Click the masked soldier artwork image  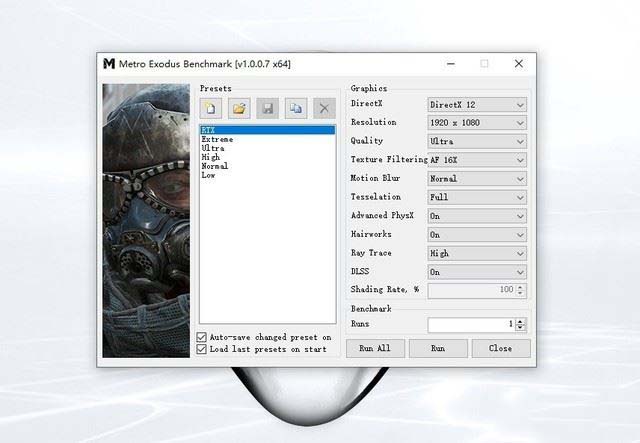pos(146,221)
